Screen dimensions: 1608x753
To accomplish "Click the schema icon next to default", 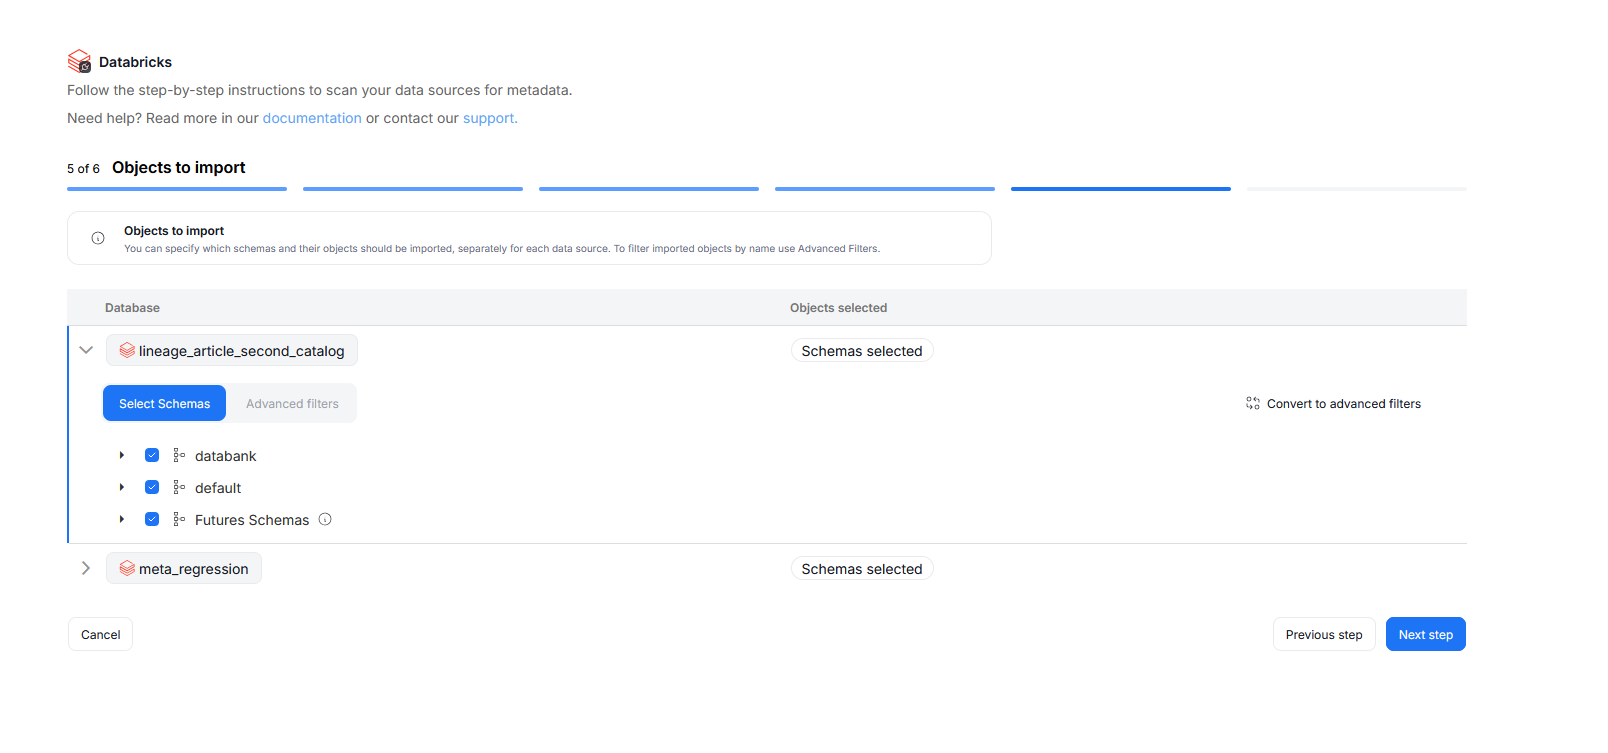I will pos(179,487).
